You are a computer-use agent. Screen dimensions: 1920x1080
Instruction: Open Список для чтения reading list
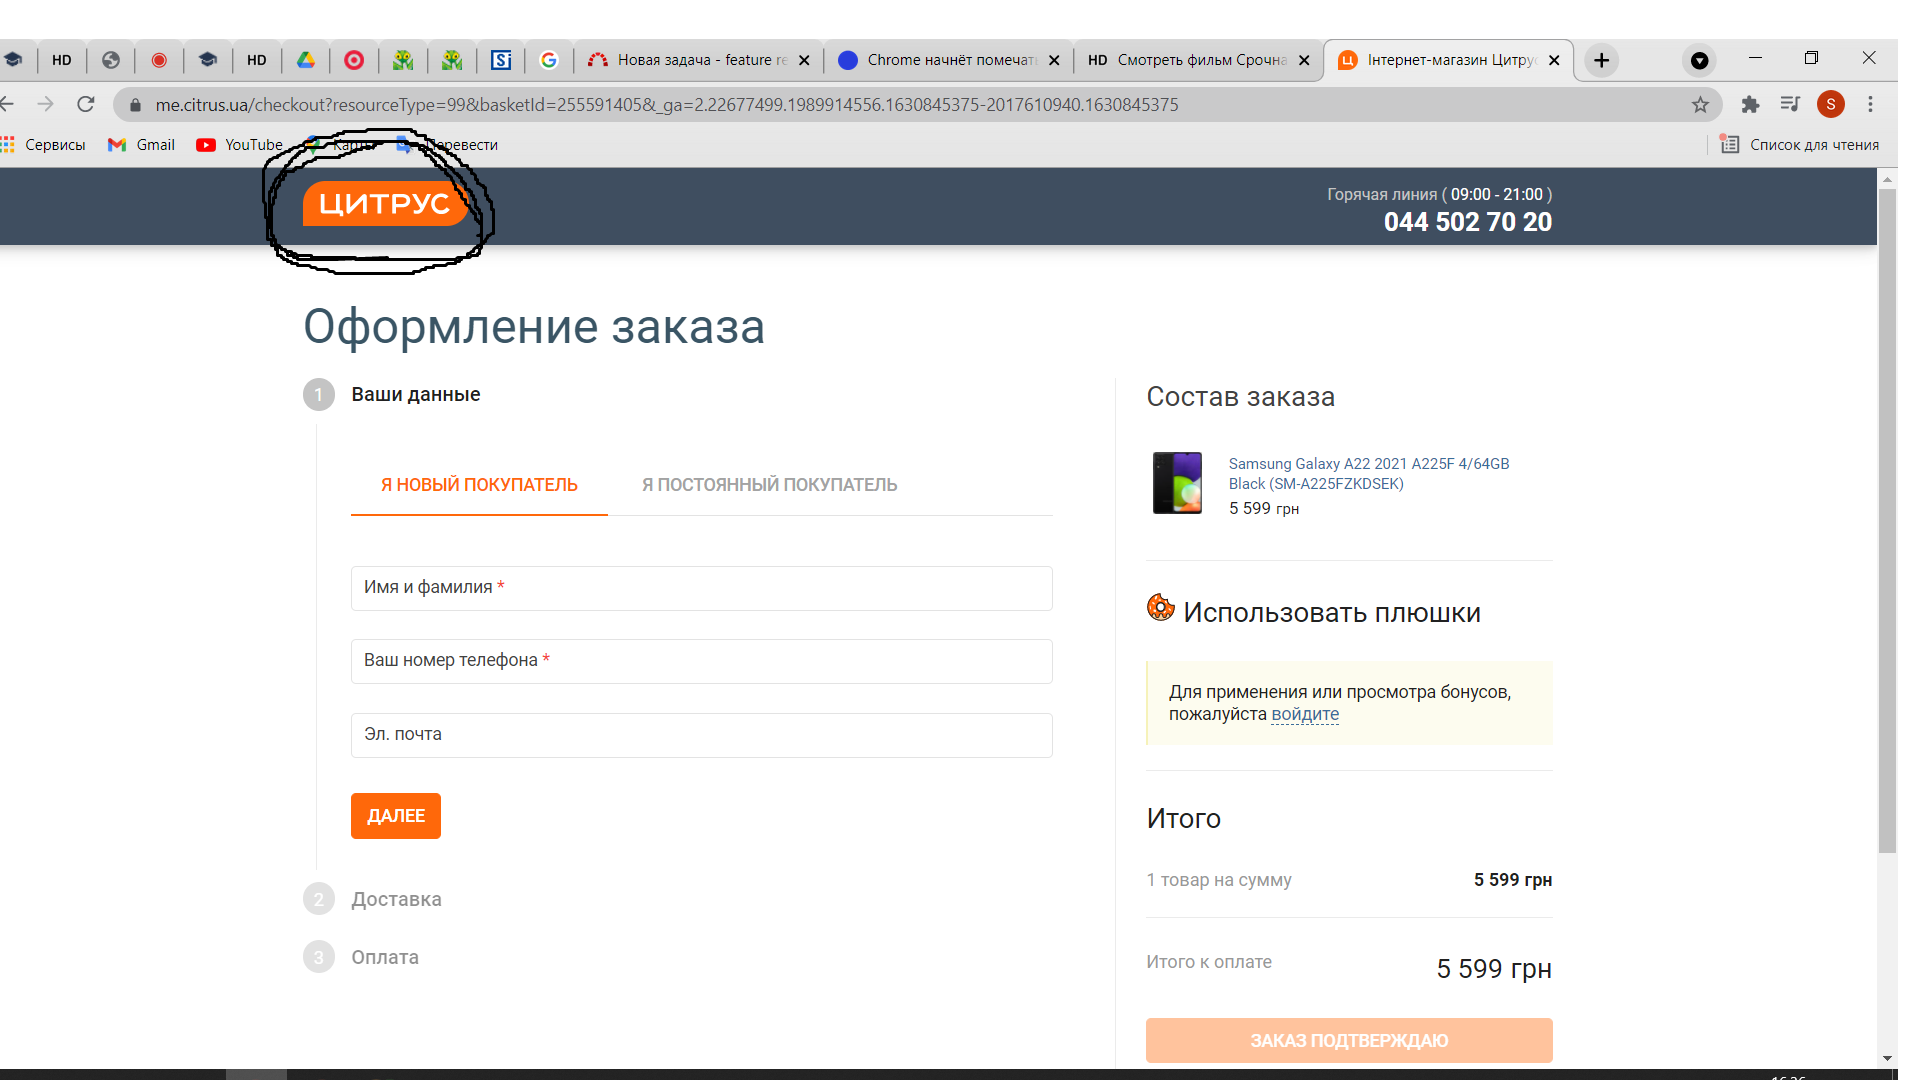tap(1800, 145)
